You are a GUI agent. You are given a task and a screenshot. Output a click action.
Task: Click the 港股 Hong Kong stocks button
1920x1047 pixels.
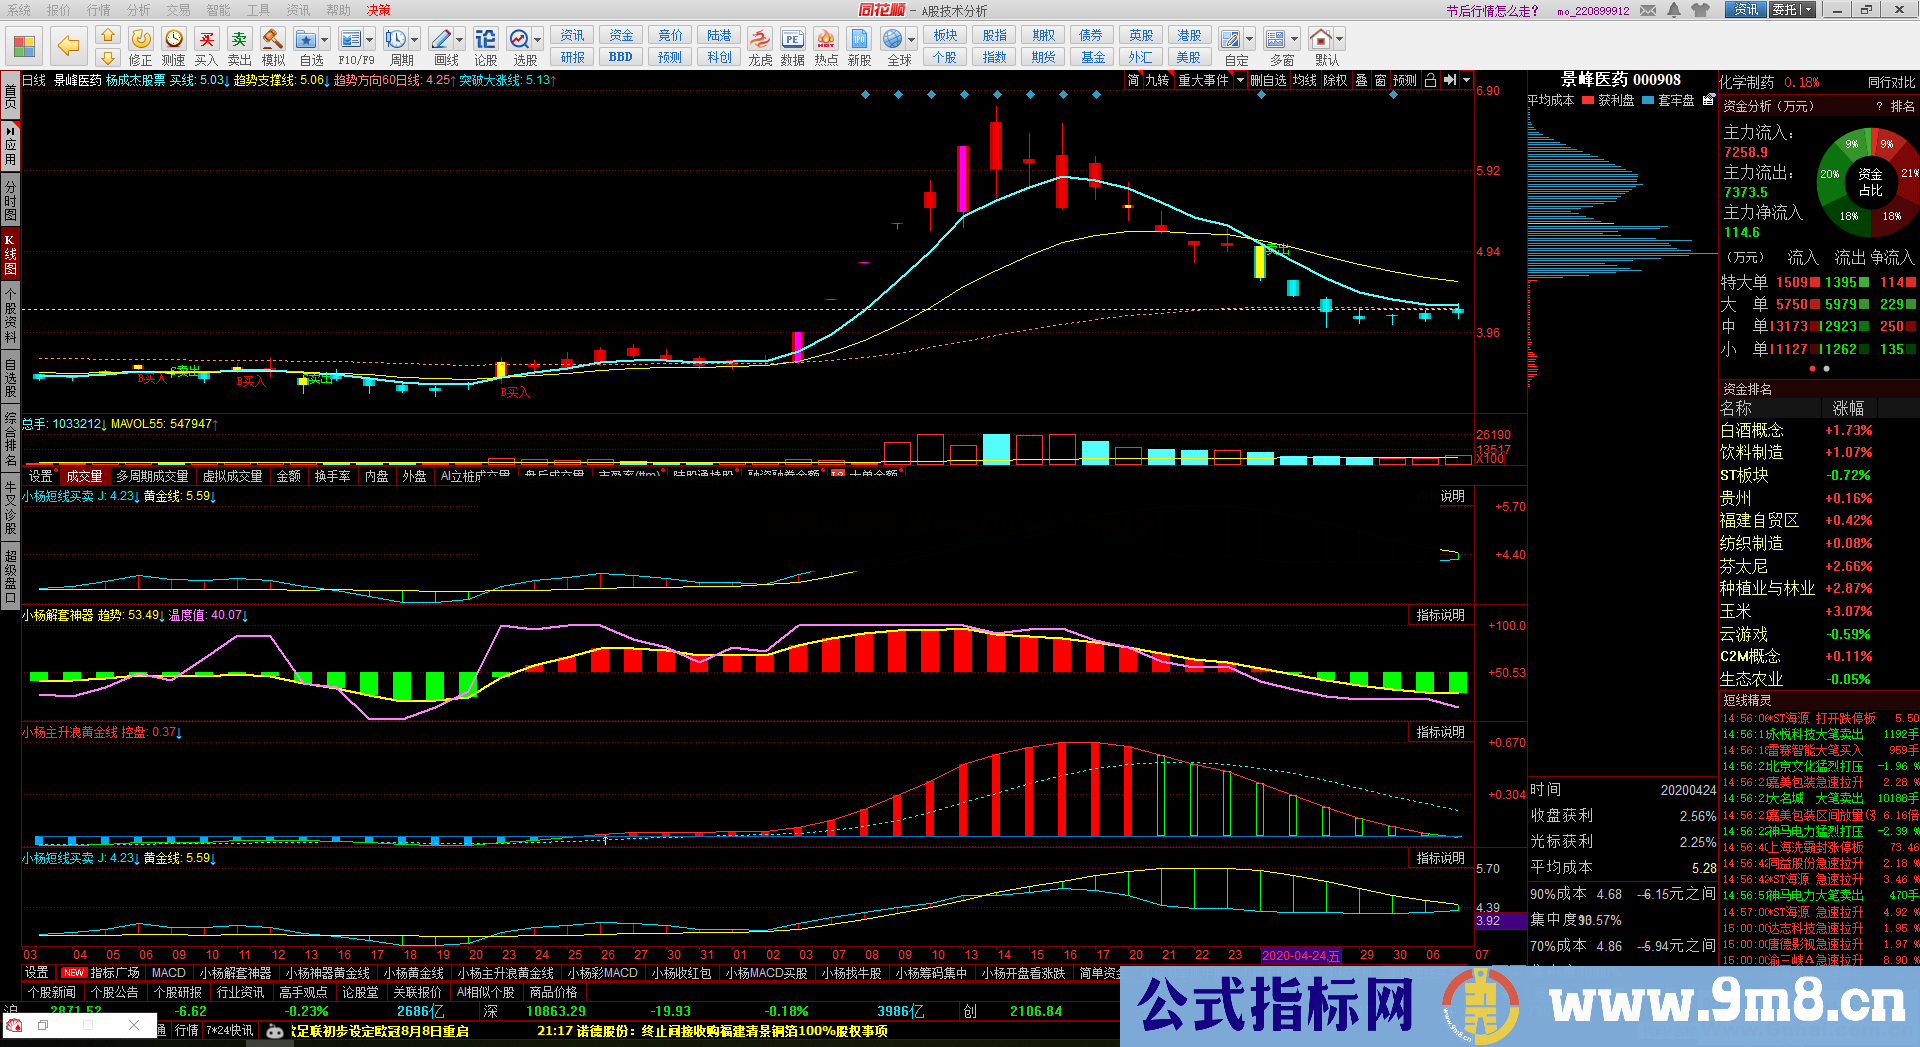coord(1189,35)
